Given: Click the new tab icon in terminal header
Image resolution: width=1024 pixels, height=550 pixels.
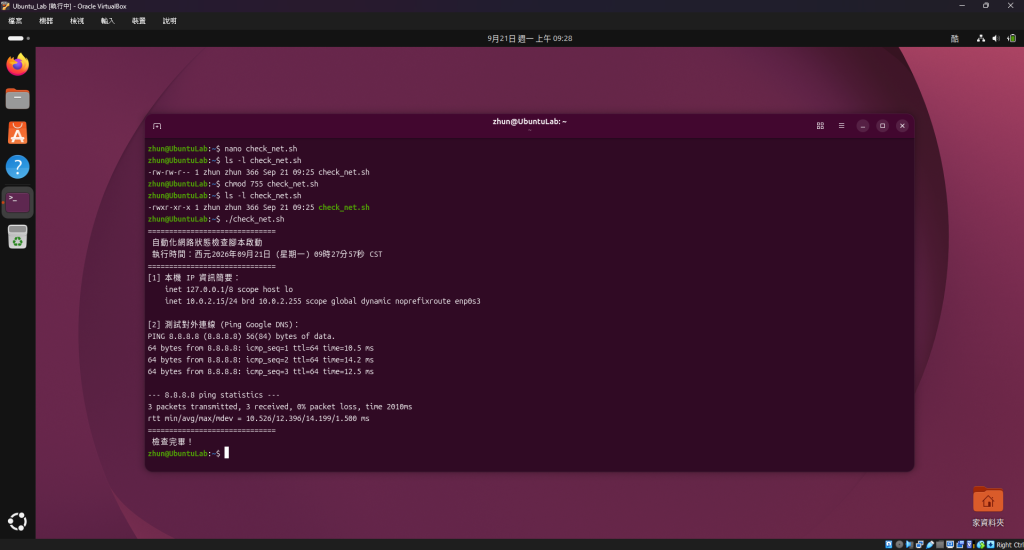Looking at the screenshot, I should [x=157, y=126].
